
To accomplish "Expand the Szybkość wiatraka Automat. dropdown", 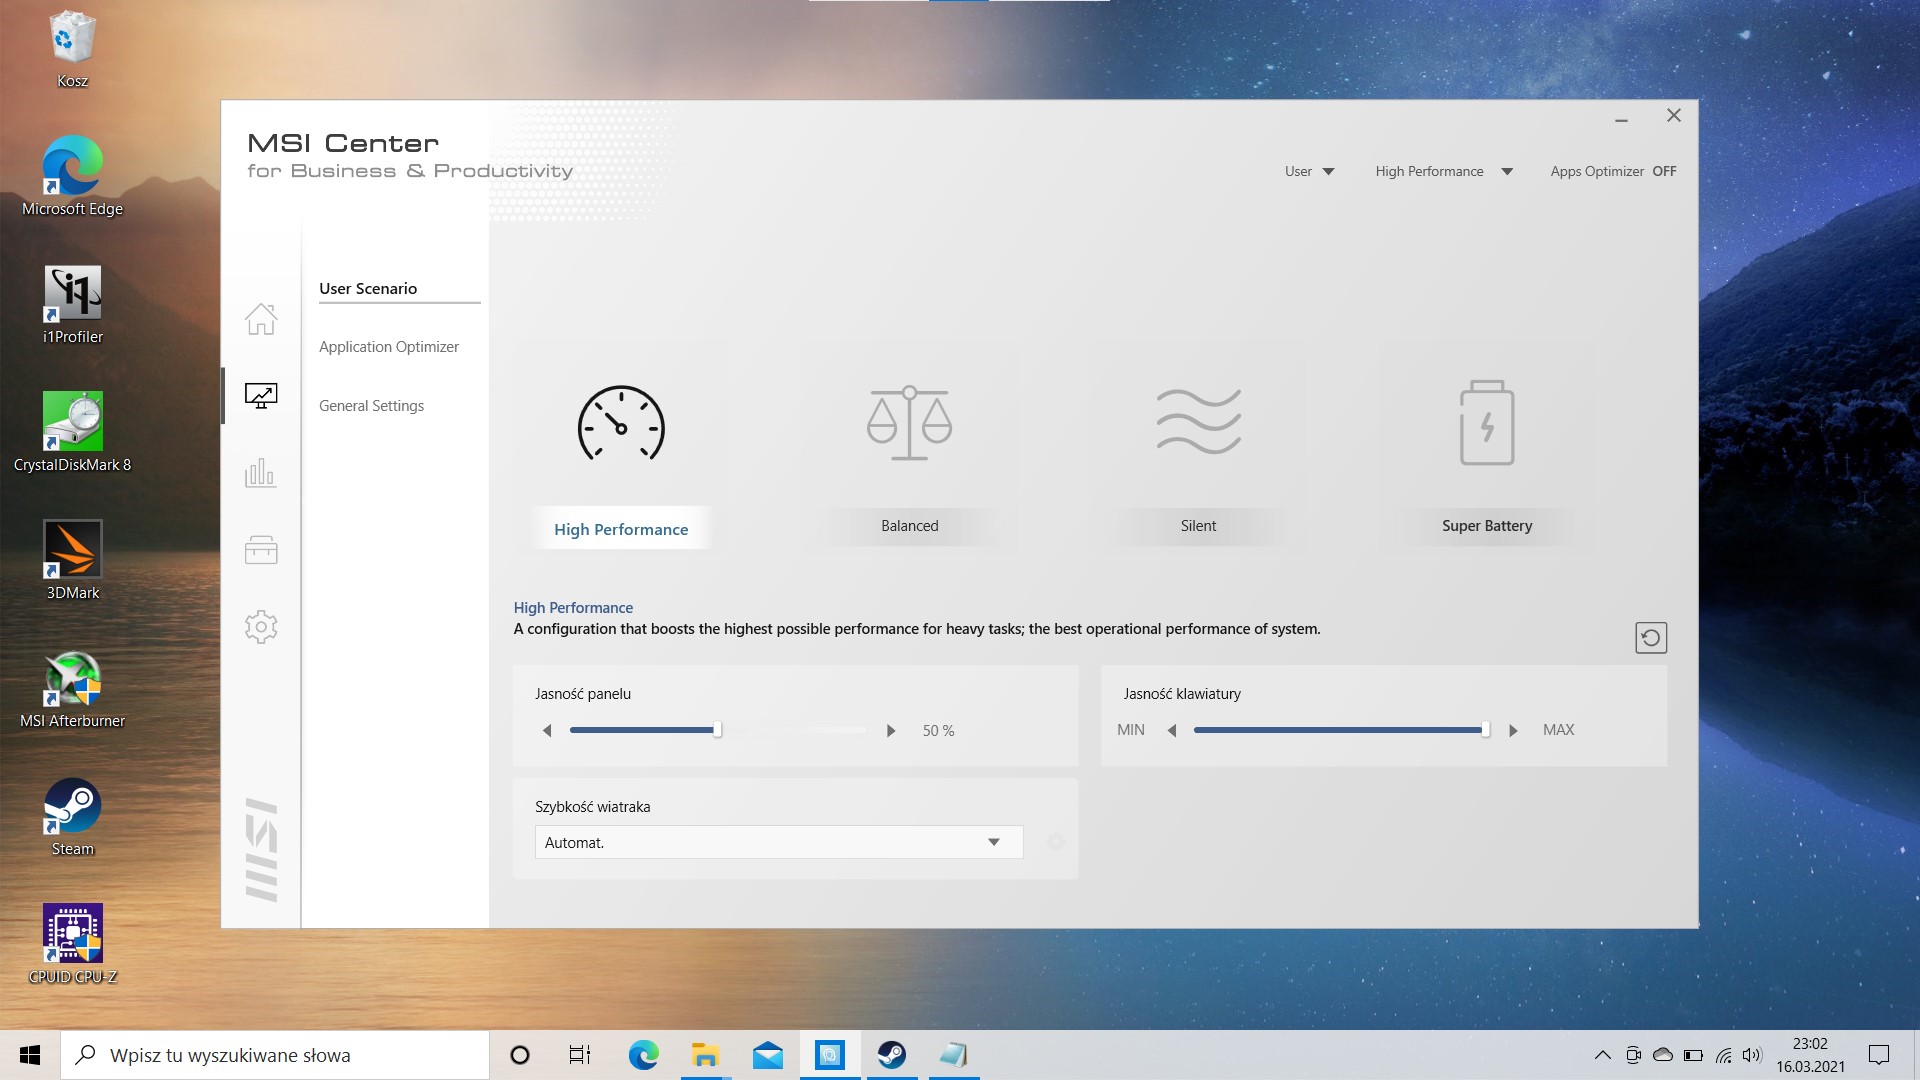I will click(x=778, y=842).
